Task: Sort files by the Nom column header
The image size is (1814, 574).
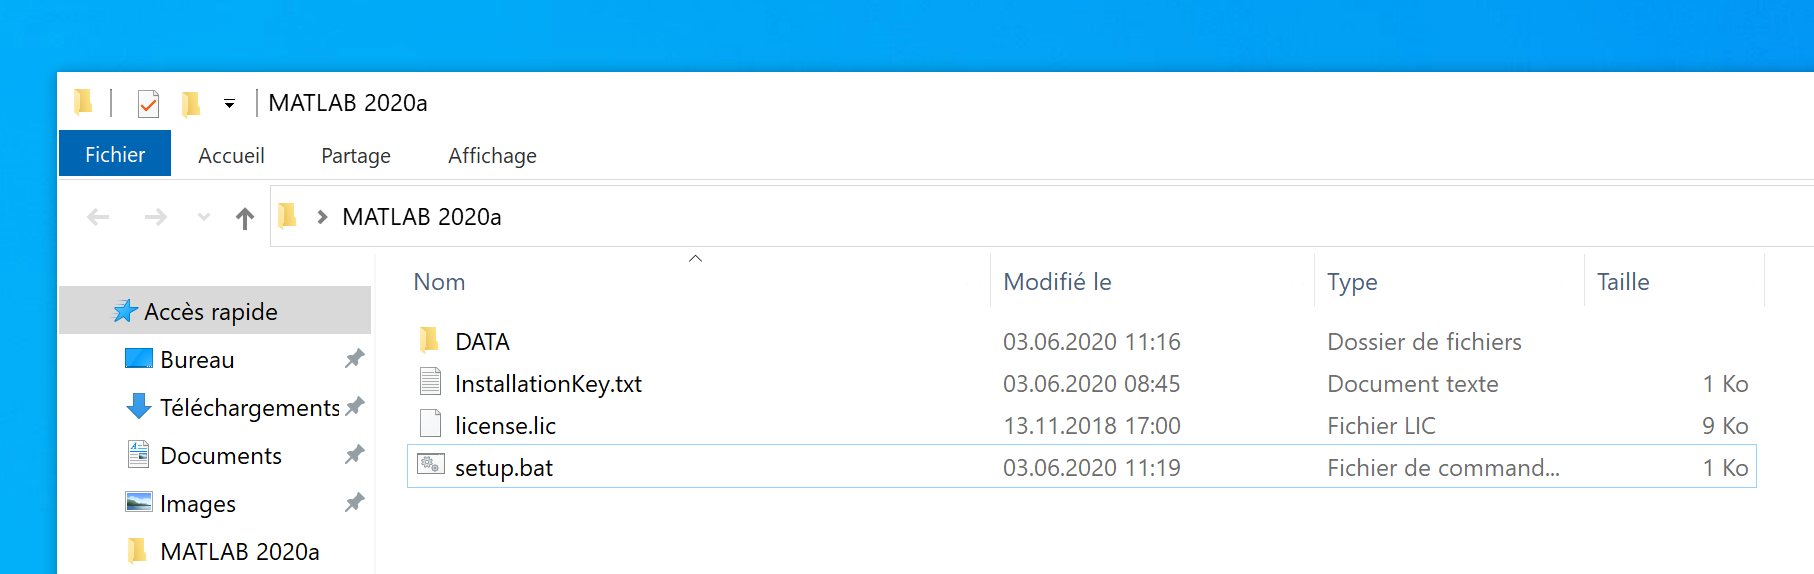Action: pos(439,282)
